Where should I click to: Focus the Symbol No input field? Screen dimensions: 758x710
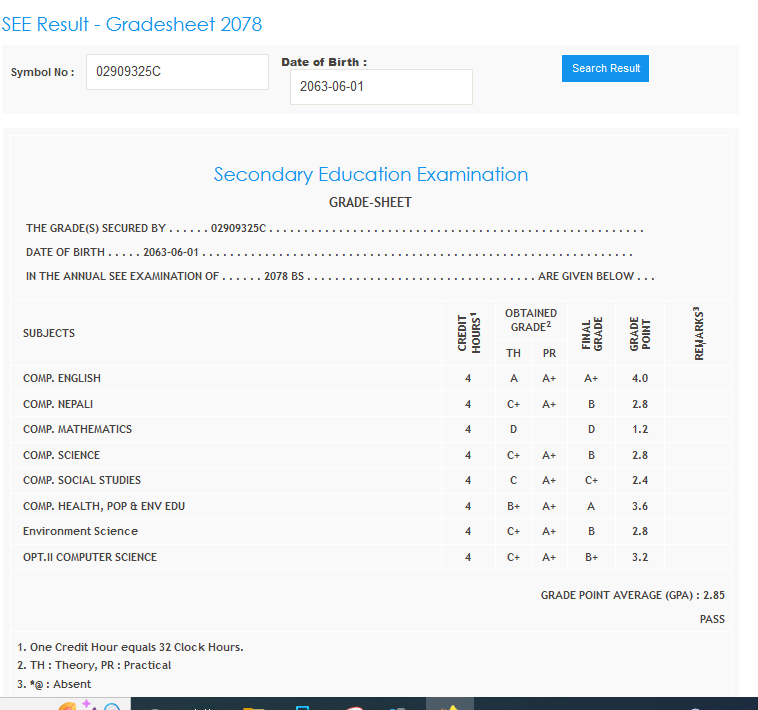(x=177, y=72)
